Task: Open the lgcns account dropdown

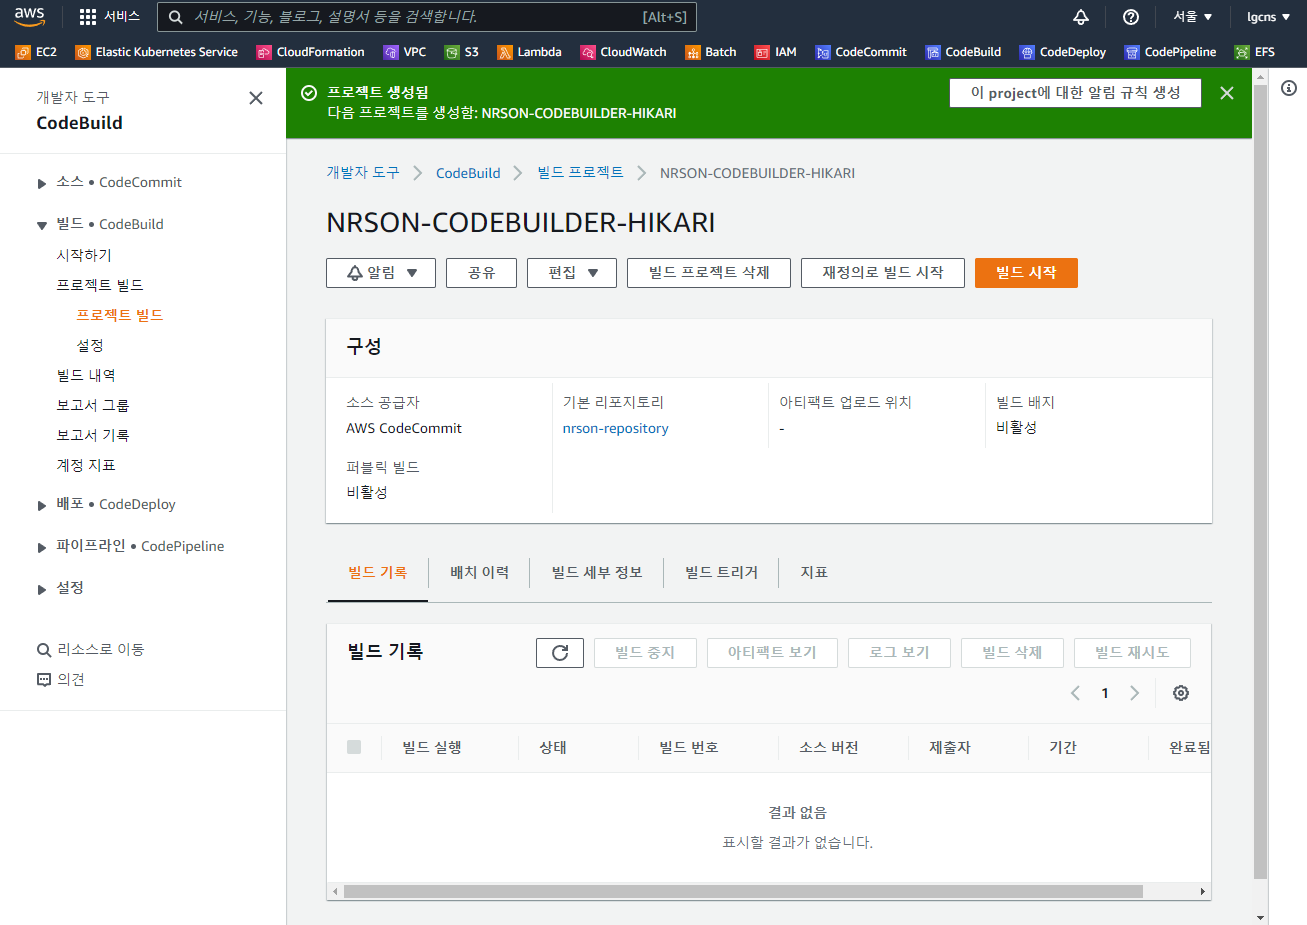Action: click(x=1268, y=17)
